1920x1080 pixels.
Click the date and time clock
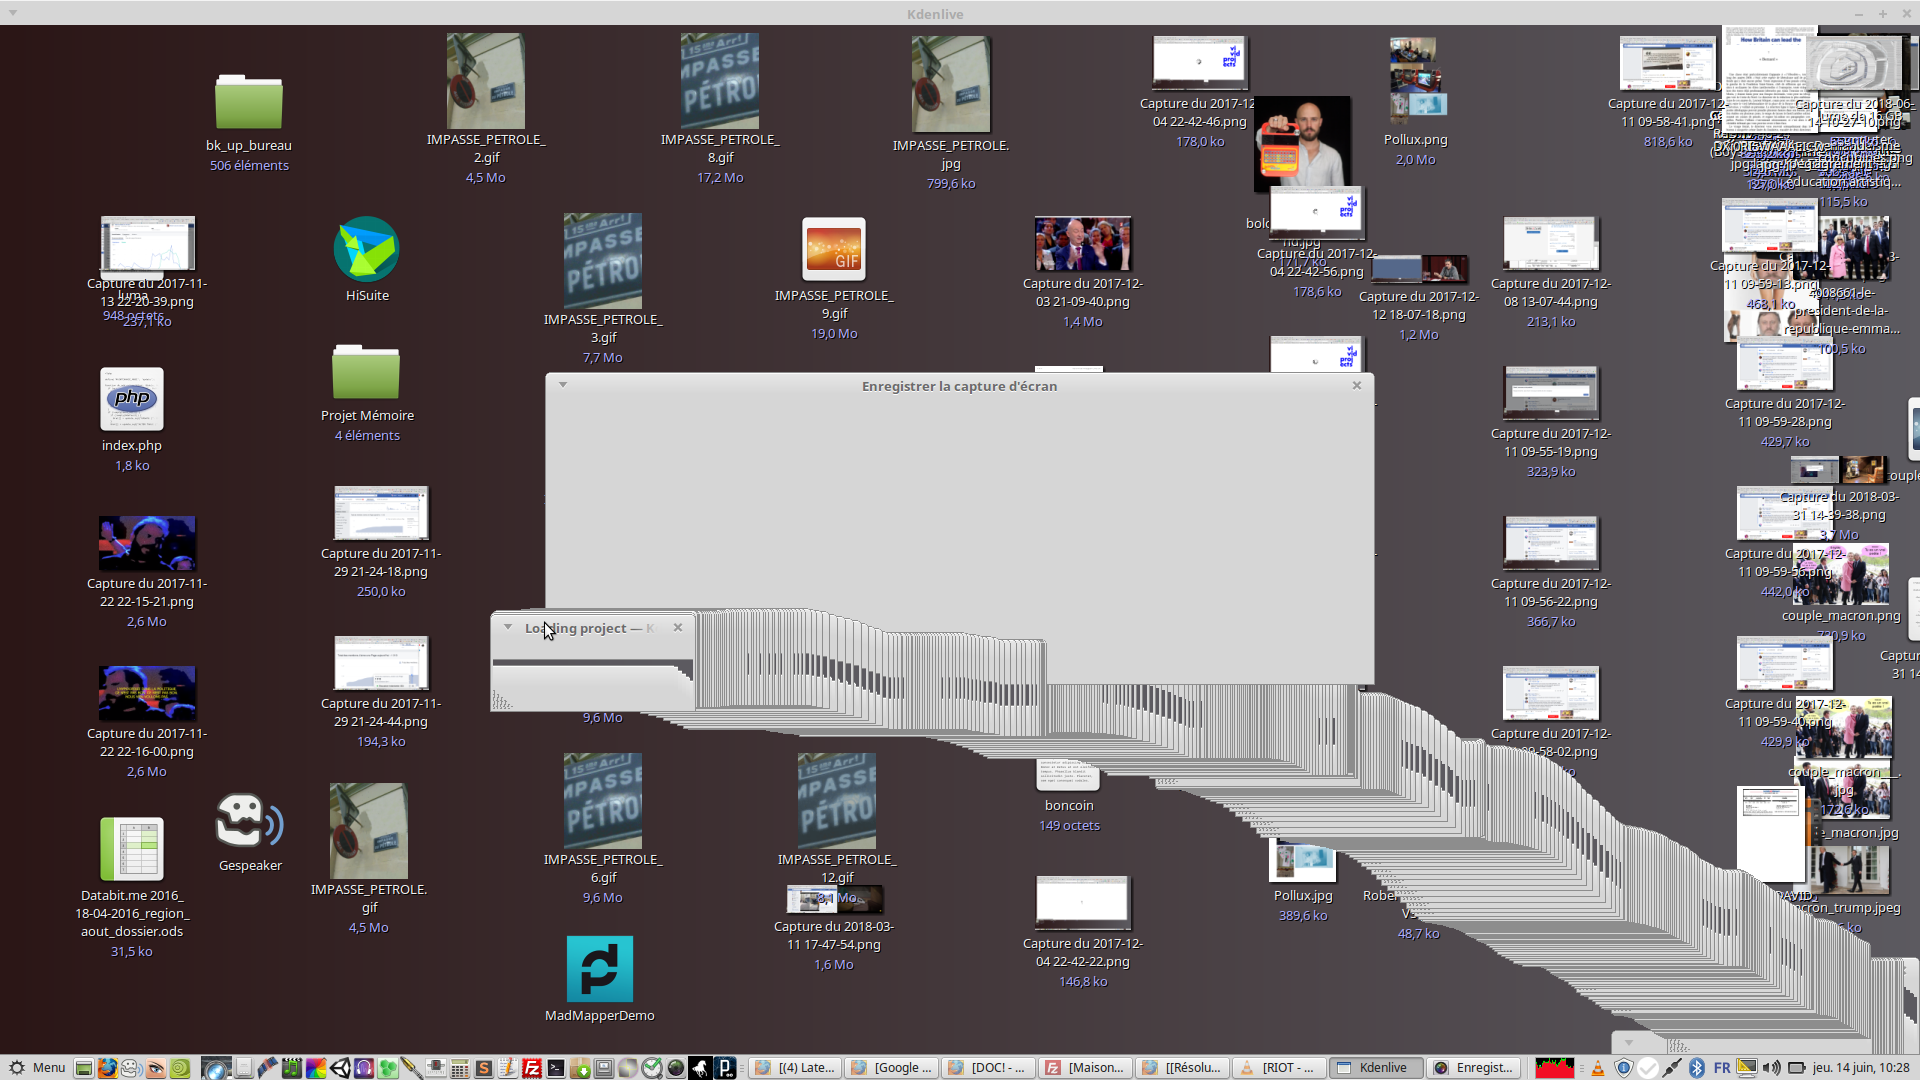coord(1860,1068)
